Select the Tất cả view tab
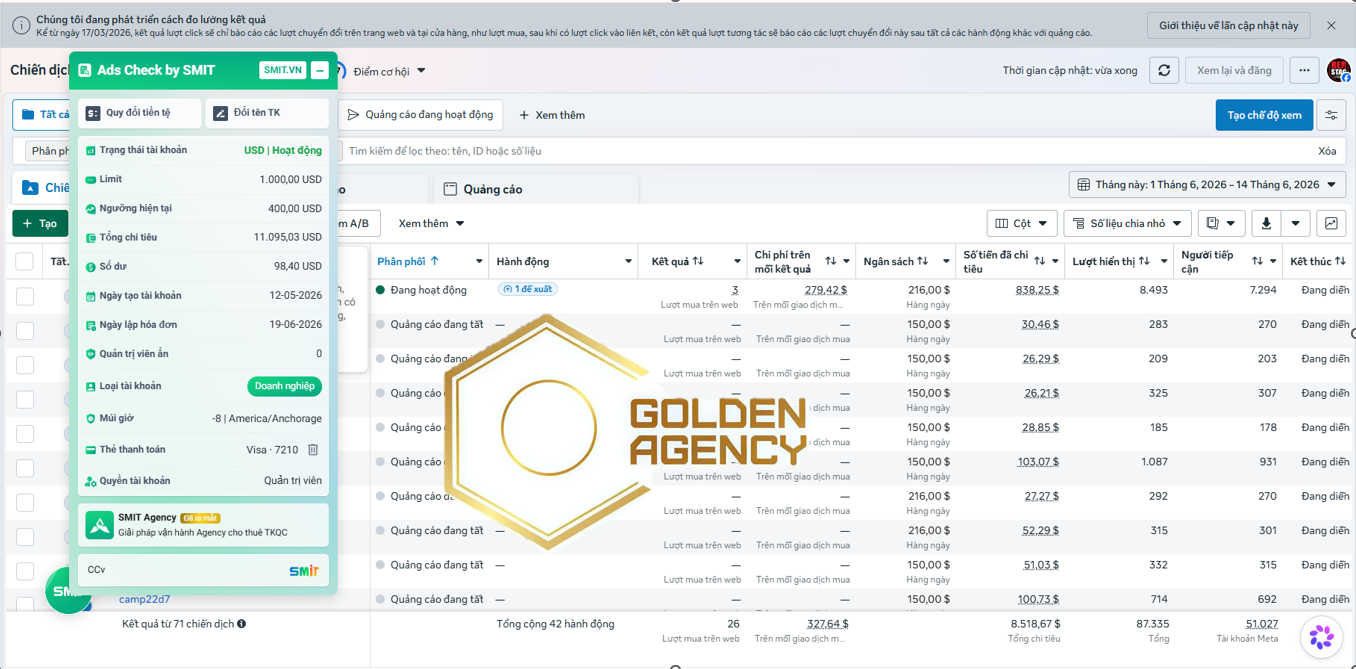This screenshot has height=669, width=1356. (x=42, y=115)
